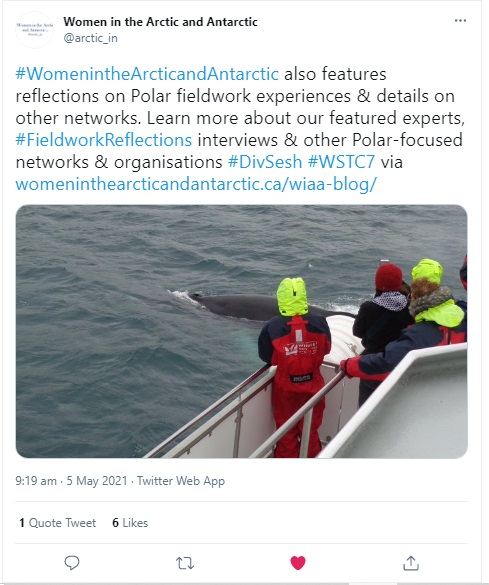Click the retweet arrows icon

[x=185, y=563]
